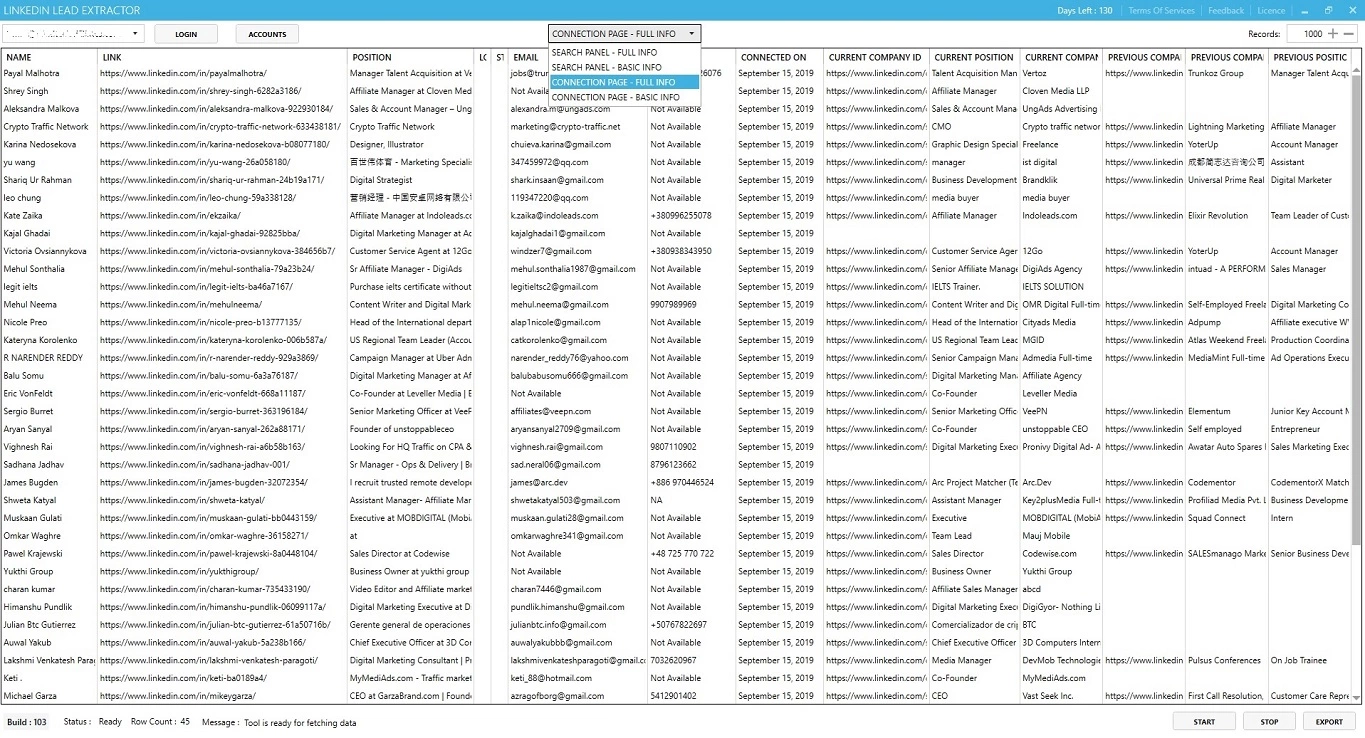Minimize the Lead Extractor window
Image resolution: width=1365 pixels, height=738 pixels.
(x=1307, y=10)
